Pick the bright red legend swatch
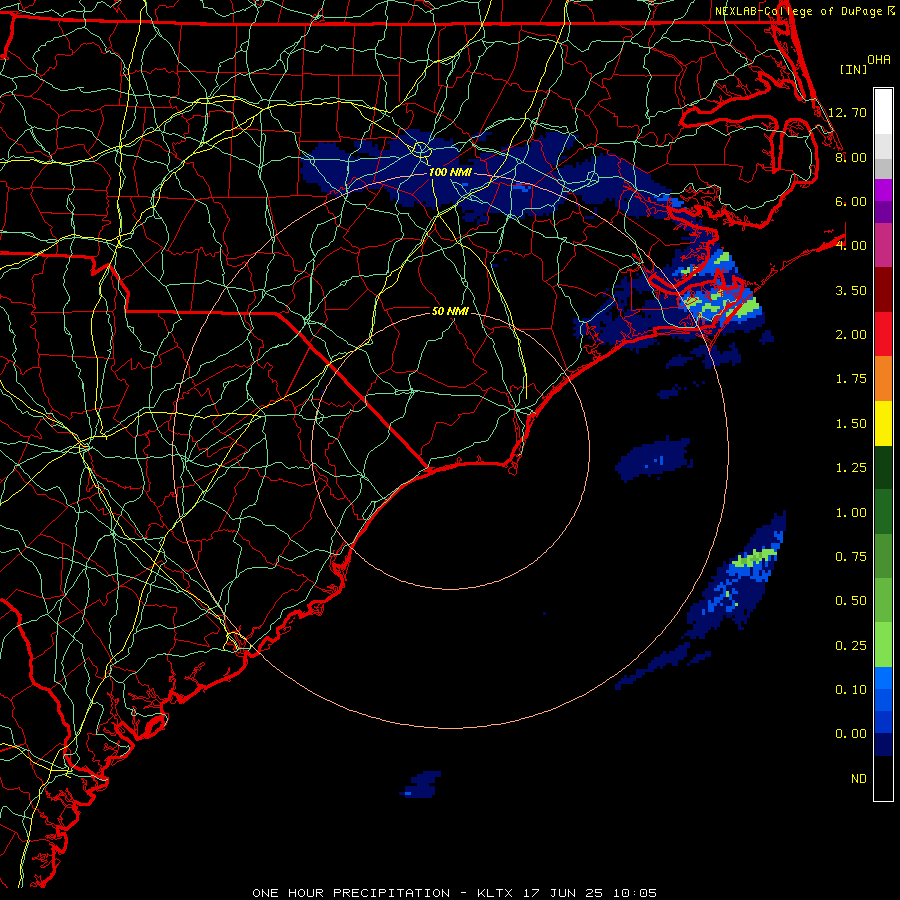The image size is (900, 900). [x=883, y=334]
